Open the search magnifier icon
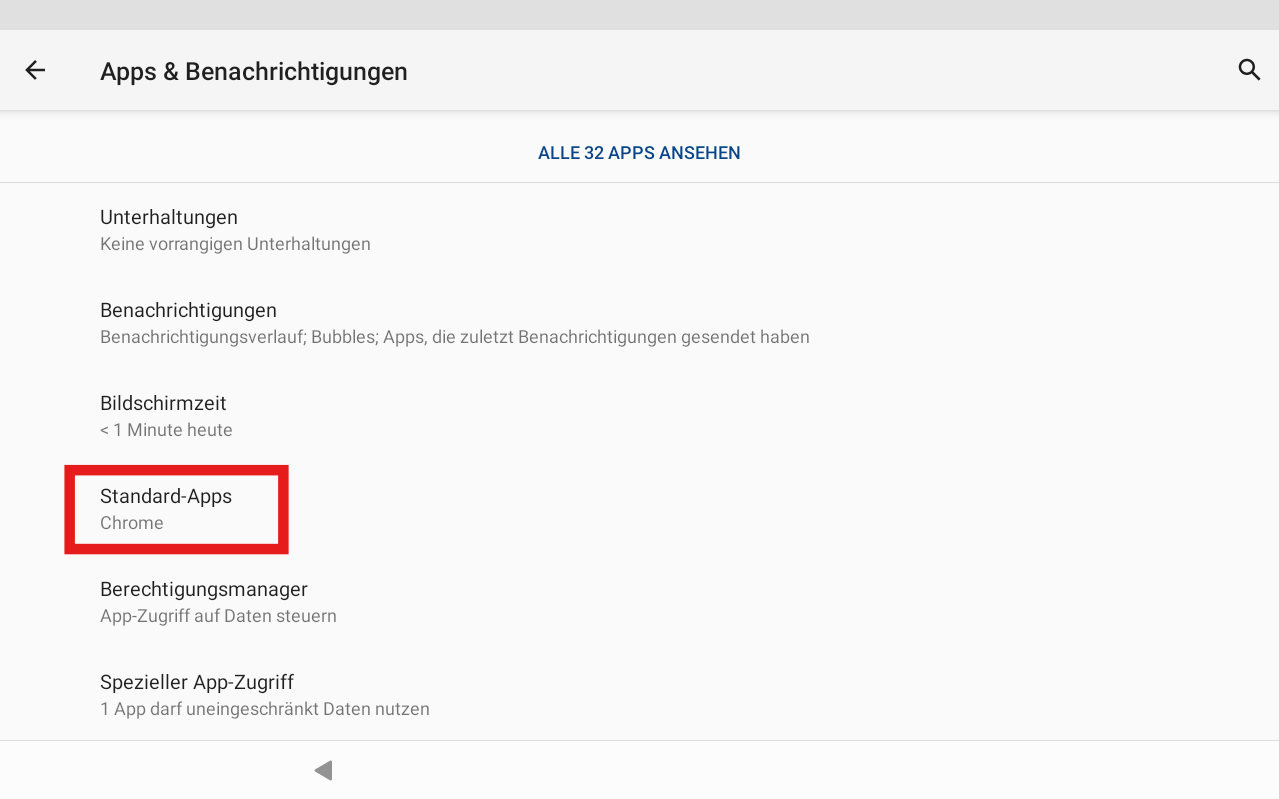1279x799 pixels. tap(1249, 69)
